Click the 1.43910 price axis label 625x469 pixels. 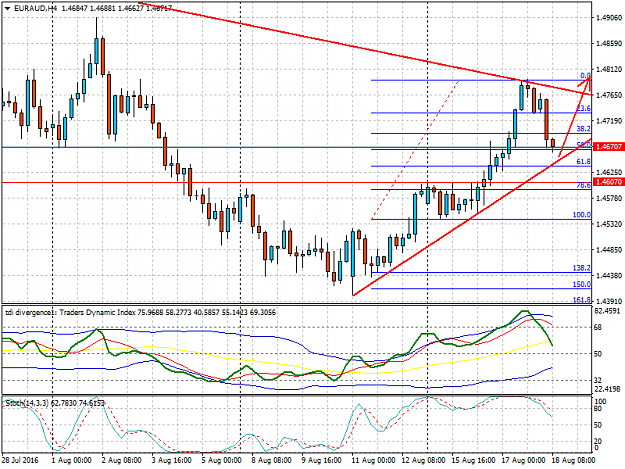click(609, 301)
